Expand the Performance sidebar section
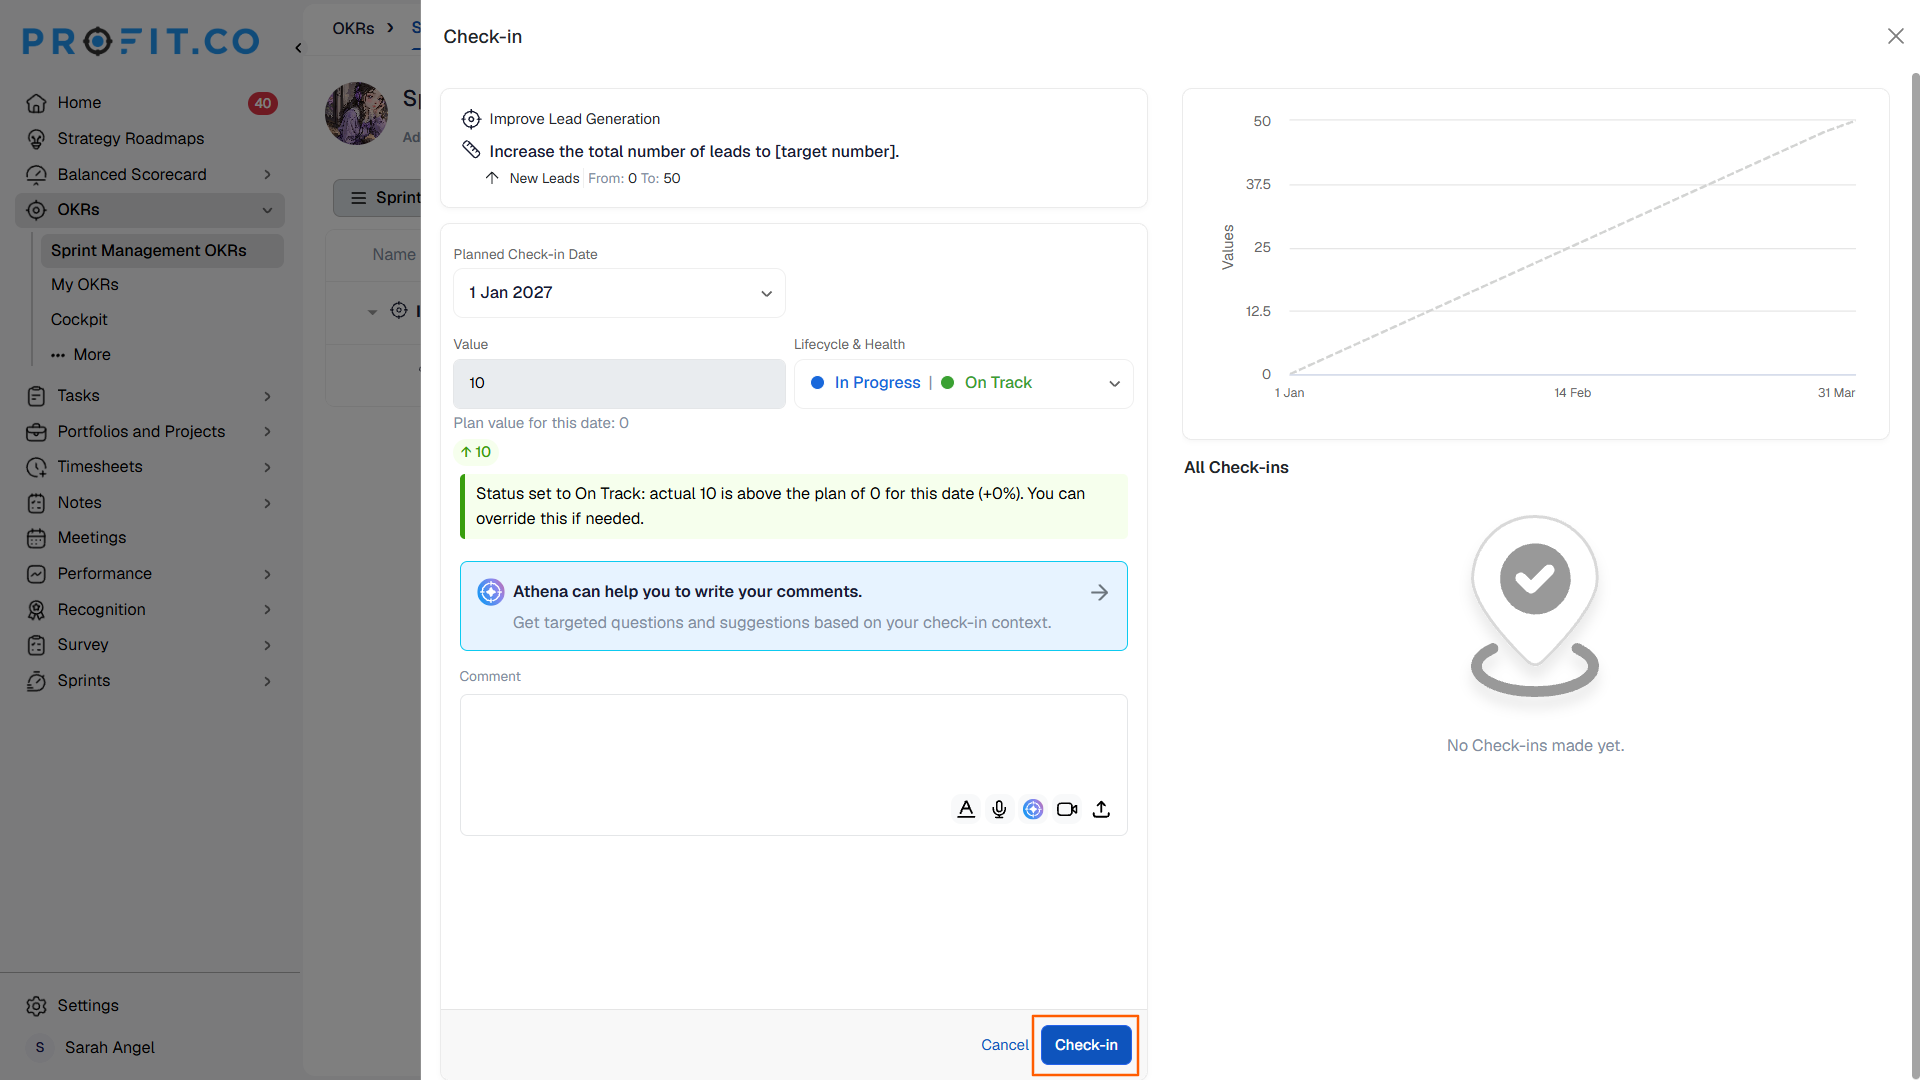This screenshot has width=1920, height=1080. pyautogui.click(x=267, y=574)
